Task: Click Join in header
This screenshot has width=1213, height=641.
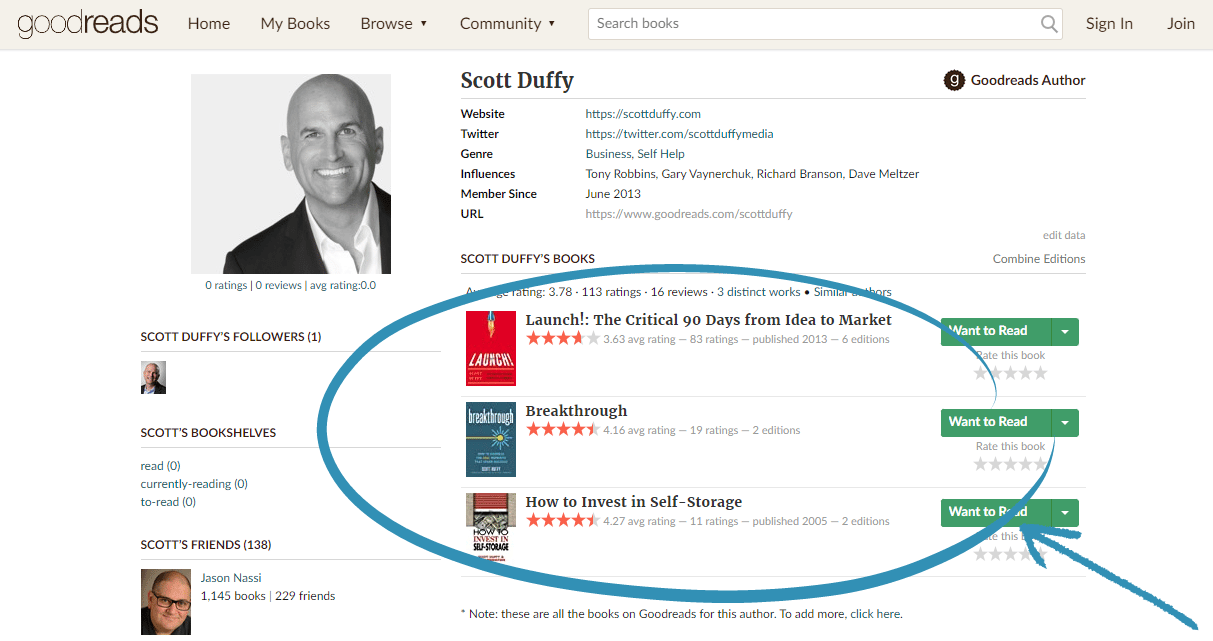Action: click(1181, 24)
